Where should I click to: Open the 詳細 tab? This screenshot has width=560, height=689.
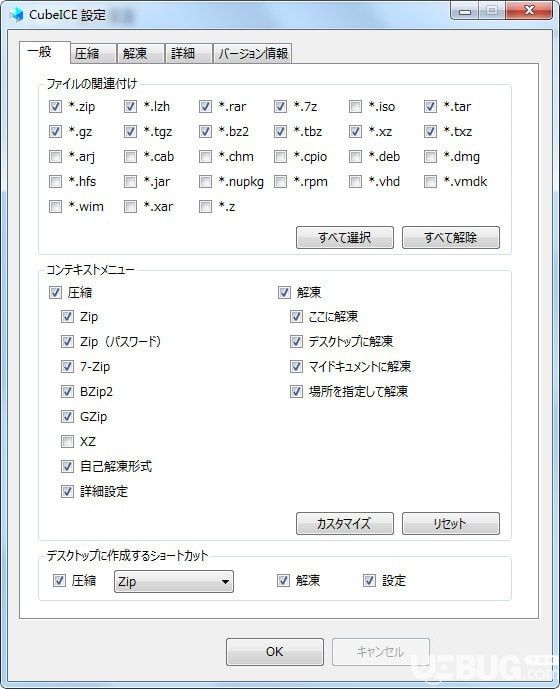pyautogui.click(x=189, y=54)
